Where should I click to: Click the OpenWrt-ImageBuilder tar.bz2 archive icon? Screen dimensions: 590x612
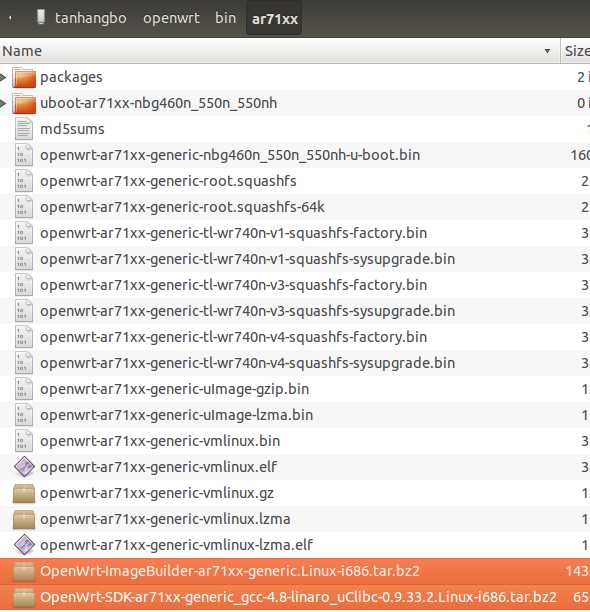(24, 571)
